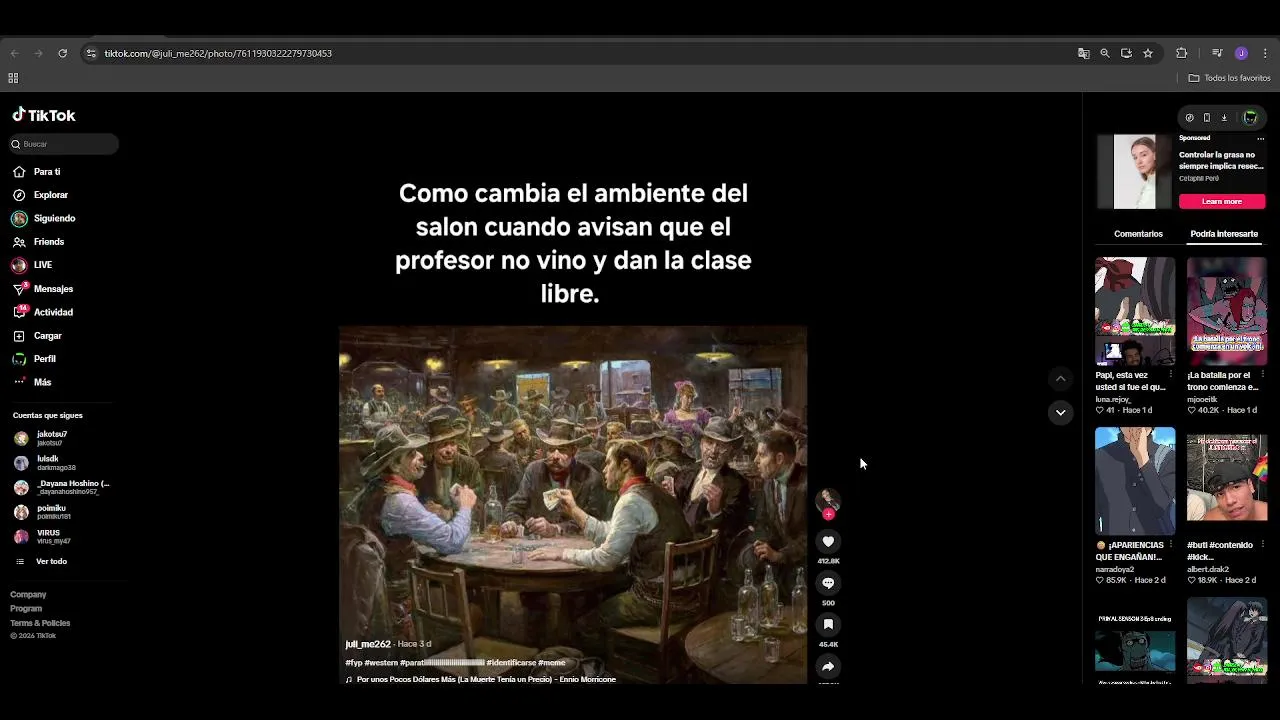Open 'Papi, esta vez usted' video thumbnail
The width and height of the screenshot is (1280, 720).
pos(1135,311)
